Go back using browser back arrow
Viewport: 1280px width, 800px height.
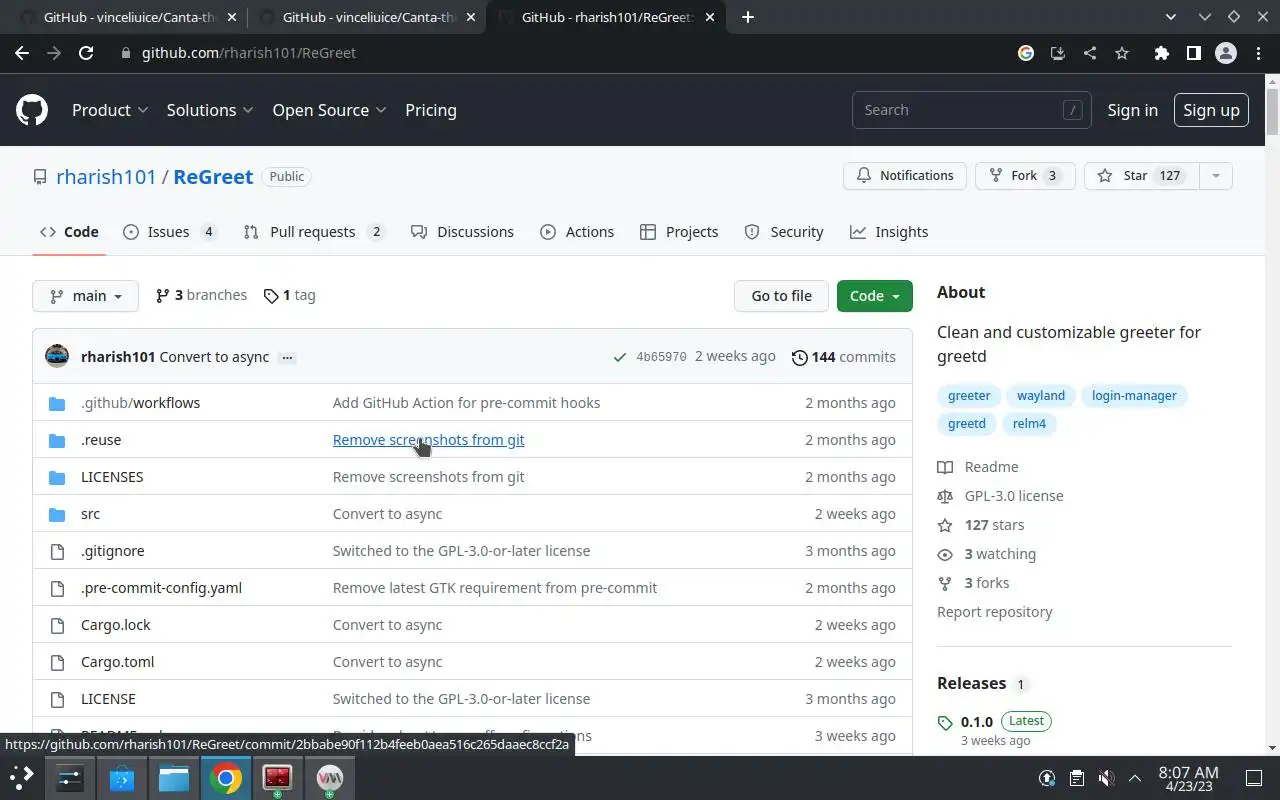tap(22, 53)
